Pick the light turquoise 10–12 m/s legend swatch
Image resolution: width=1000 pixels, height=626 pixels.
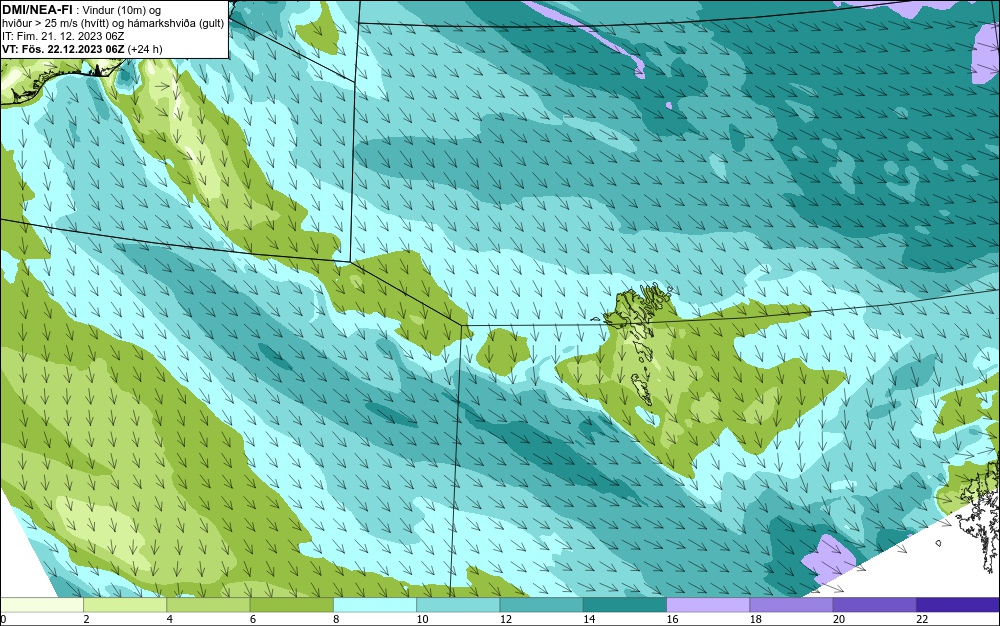coord(458,605)
